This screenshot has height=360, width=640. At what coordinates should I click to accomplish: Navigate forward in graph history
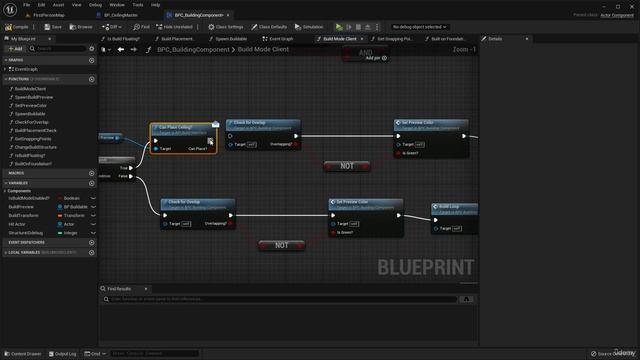[x=133, y=49]
